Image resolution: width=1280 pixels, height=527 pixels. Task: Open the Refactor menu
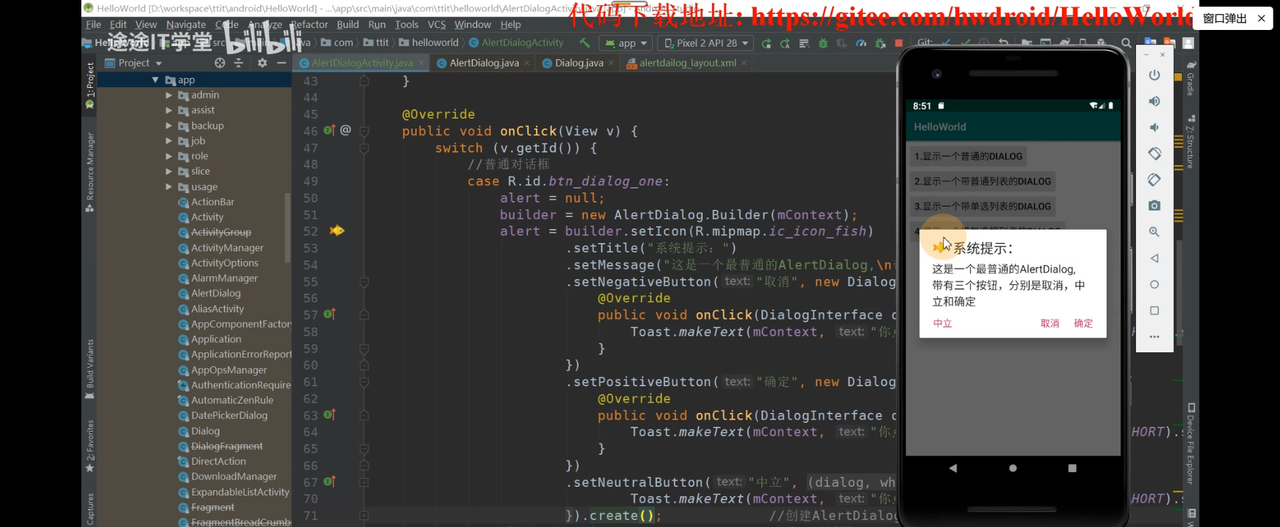309,24
